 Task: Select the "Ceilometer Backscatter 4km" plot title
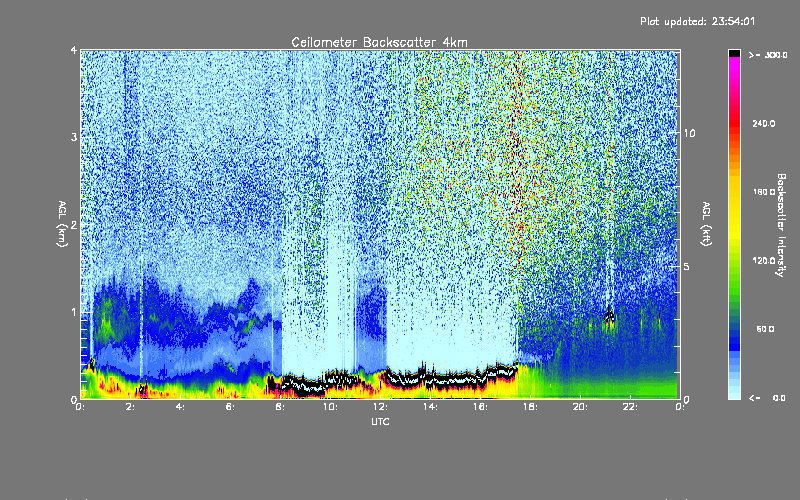click(x=379, y=42)
